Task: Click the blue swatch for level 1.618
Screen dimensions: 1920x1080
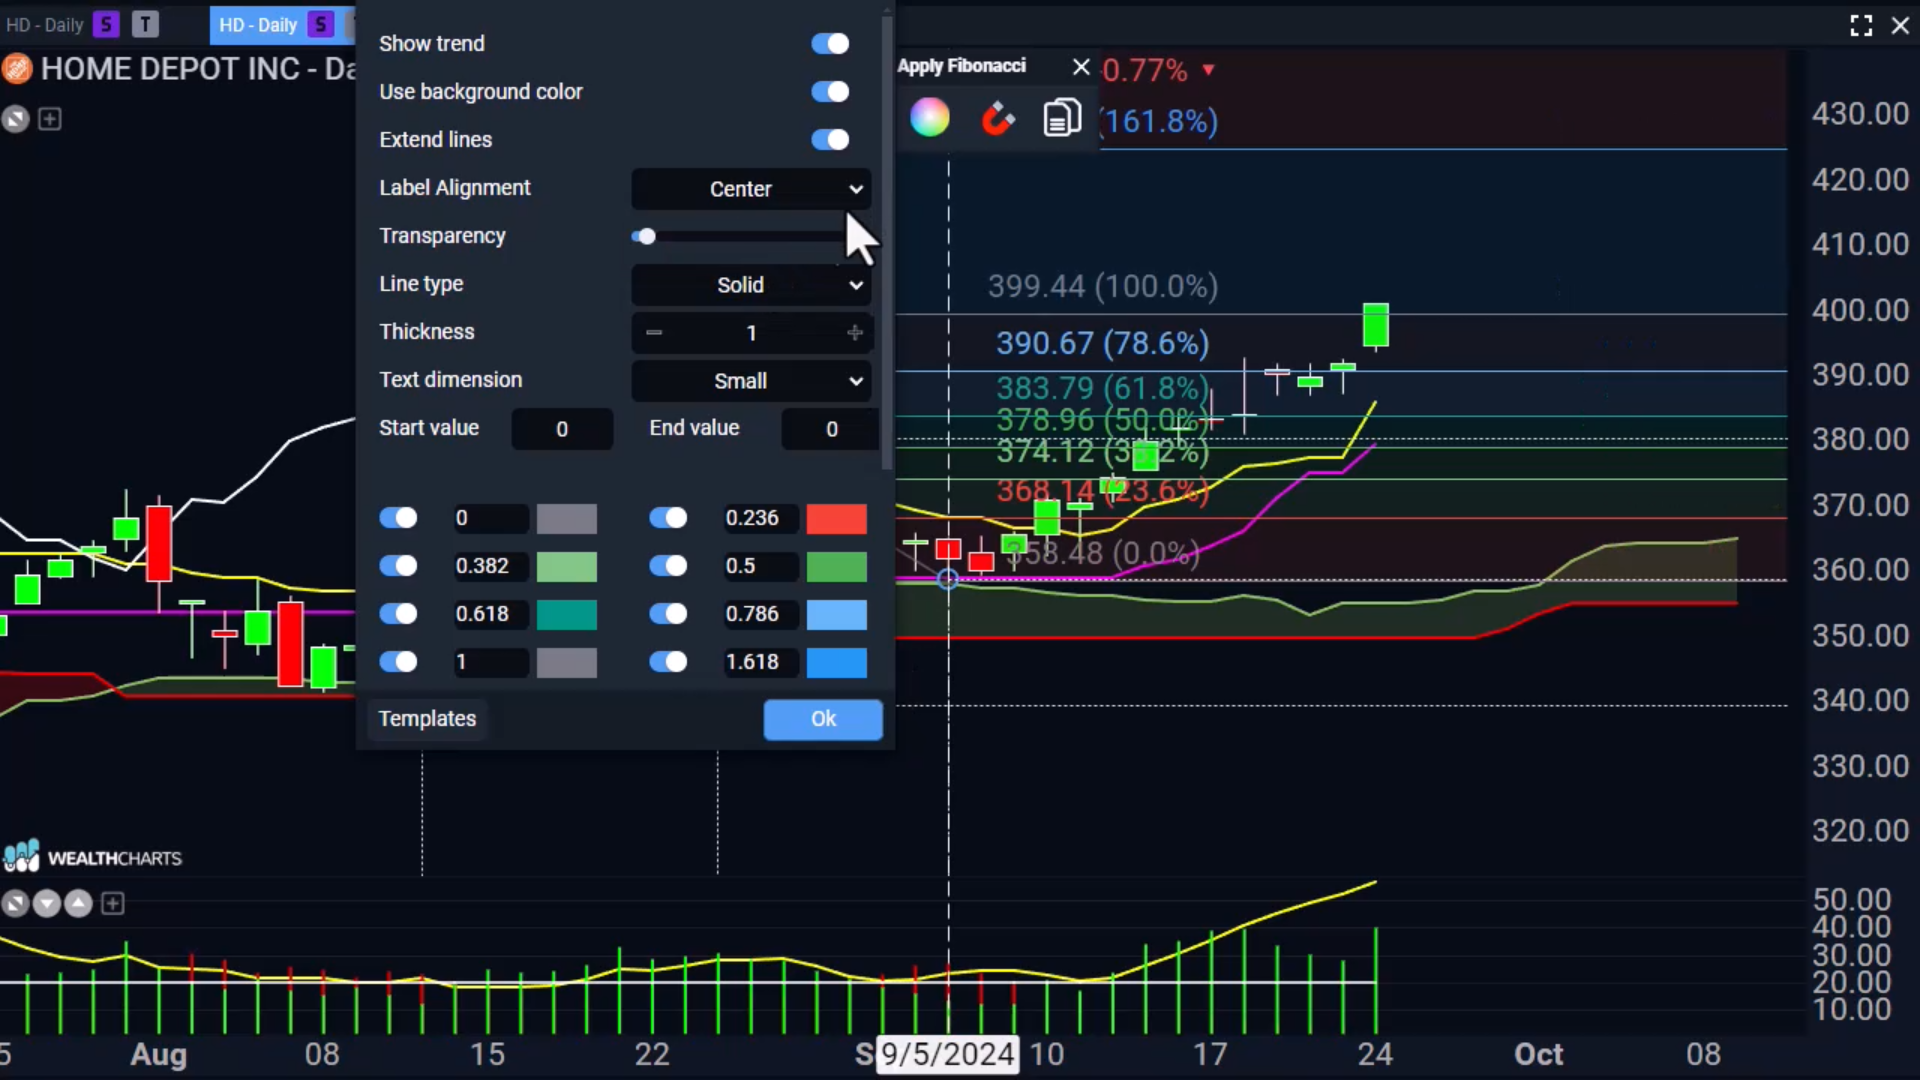Action: [837, 663]
